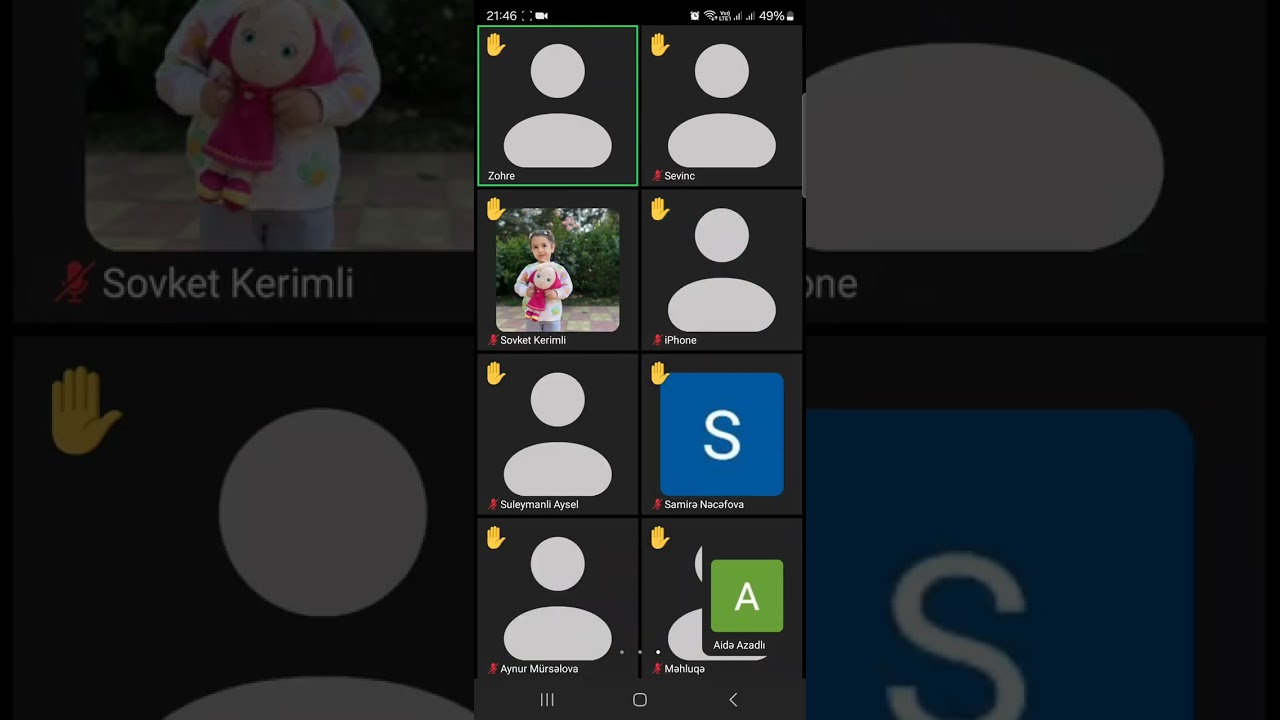The width and height of the screenshot is (1280, 720).
Task: Tap the raised hand on Suleymanli Aysel's tile
Action: pos(495,373)
